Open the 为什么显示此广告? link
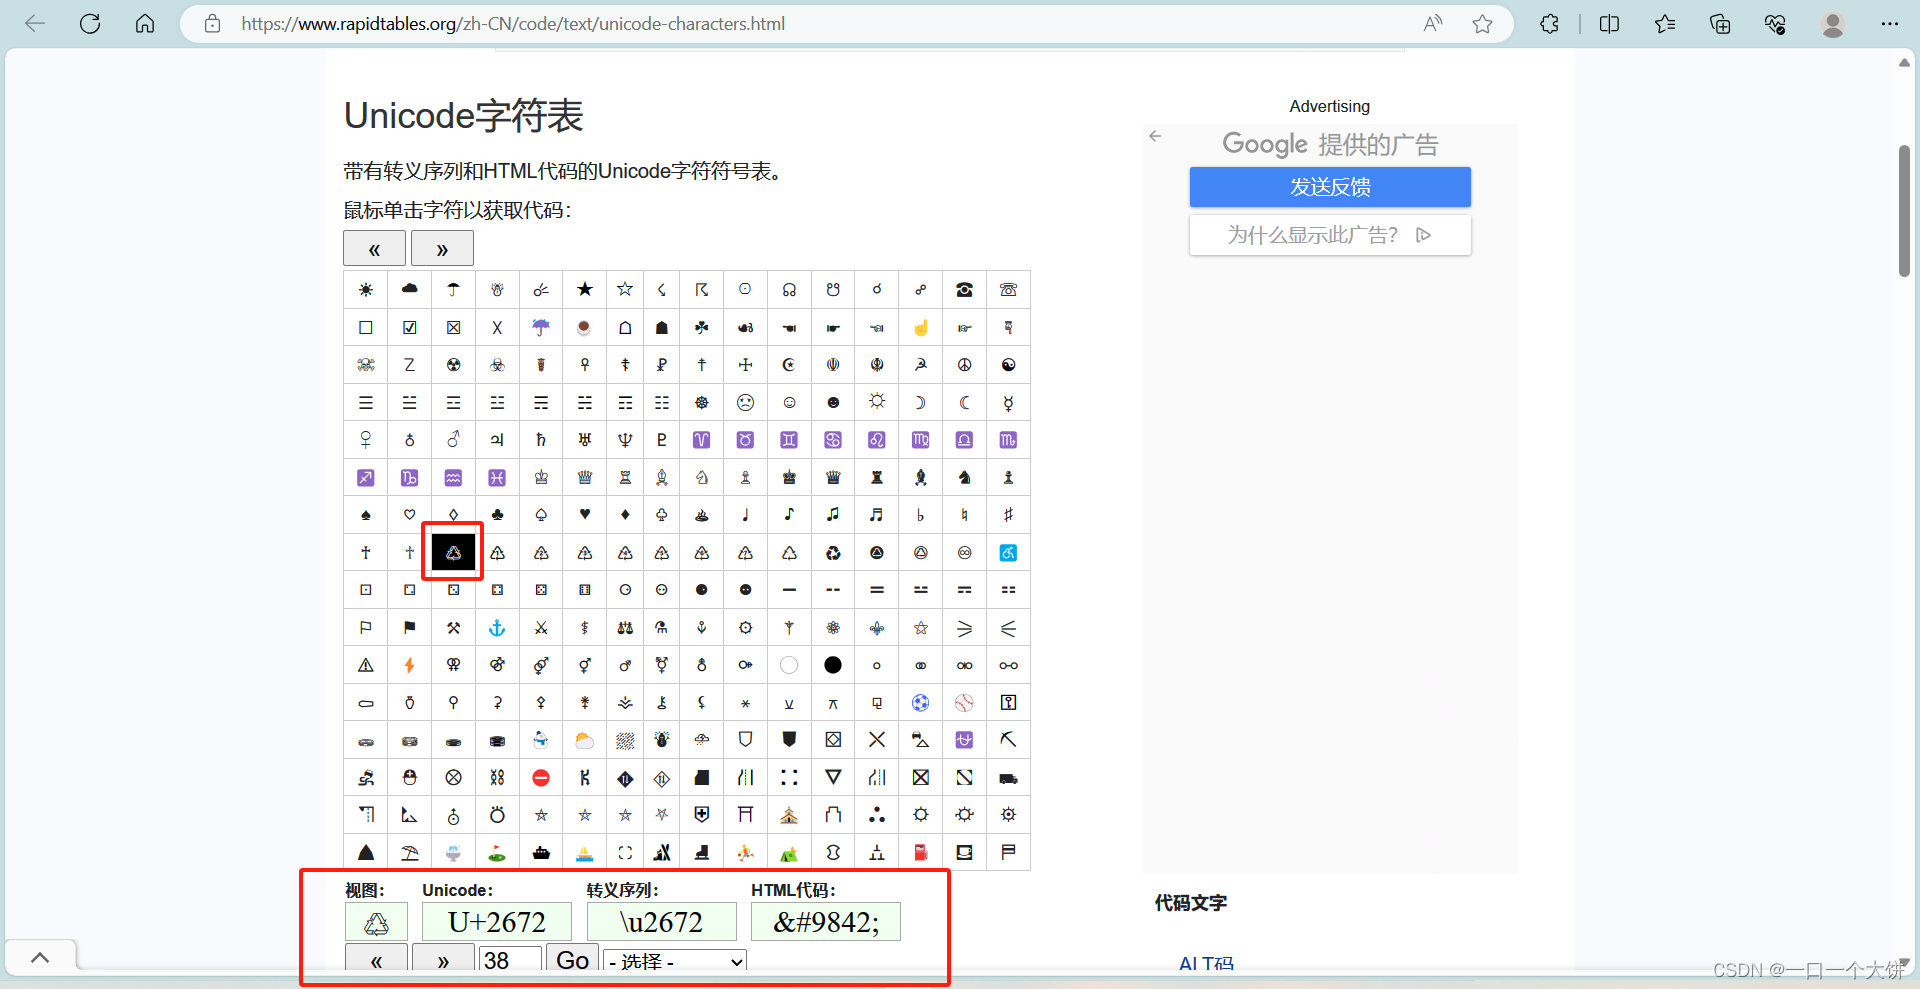The image size is (1920, 989). click(x=1330, y=235)
